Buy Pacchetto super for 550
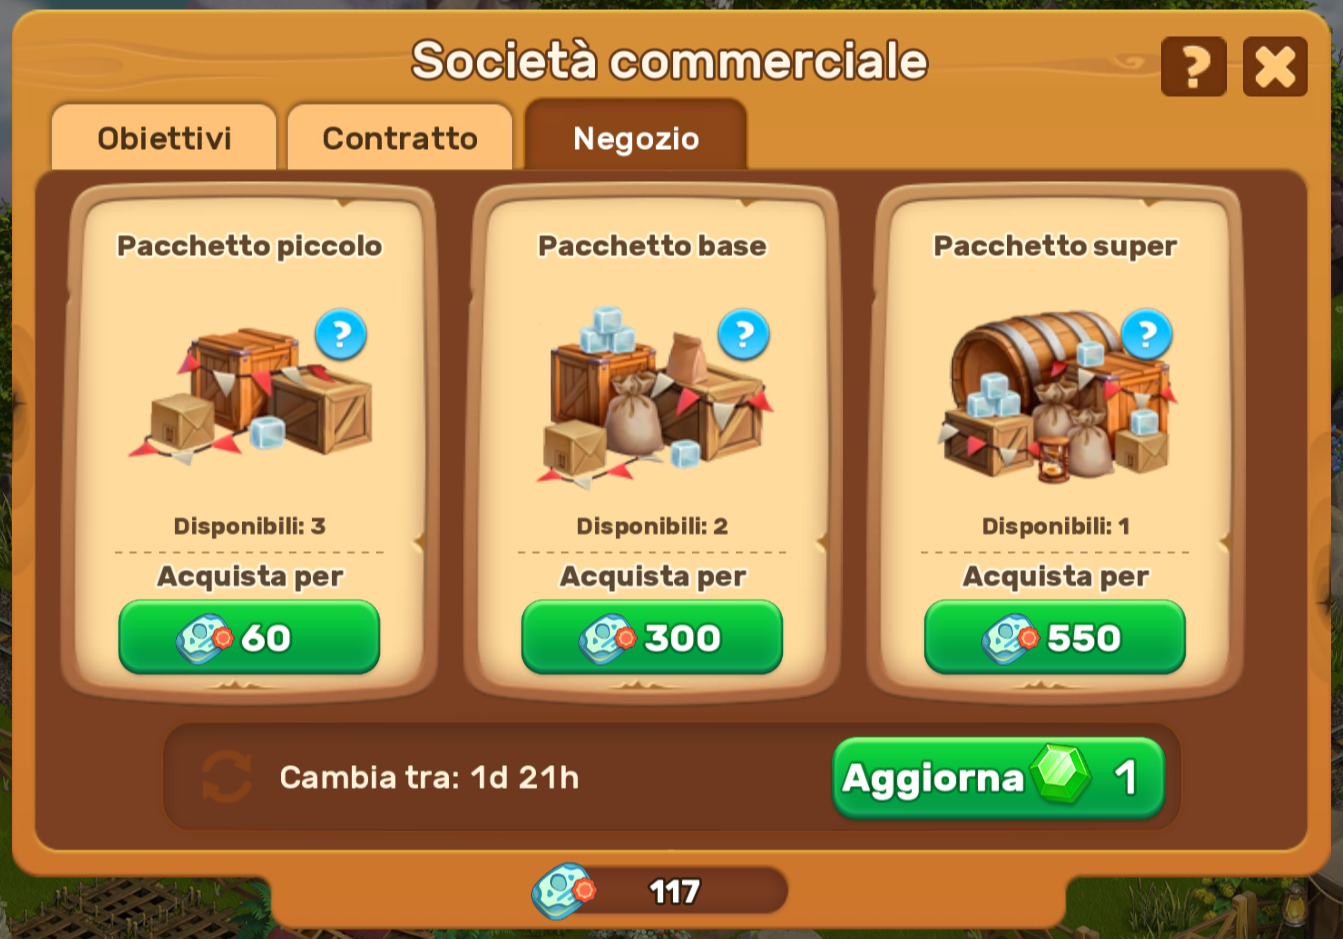This screenshot has height=939, width=1343. pyautogui.click(x=1055, y=637)
